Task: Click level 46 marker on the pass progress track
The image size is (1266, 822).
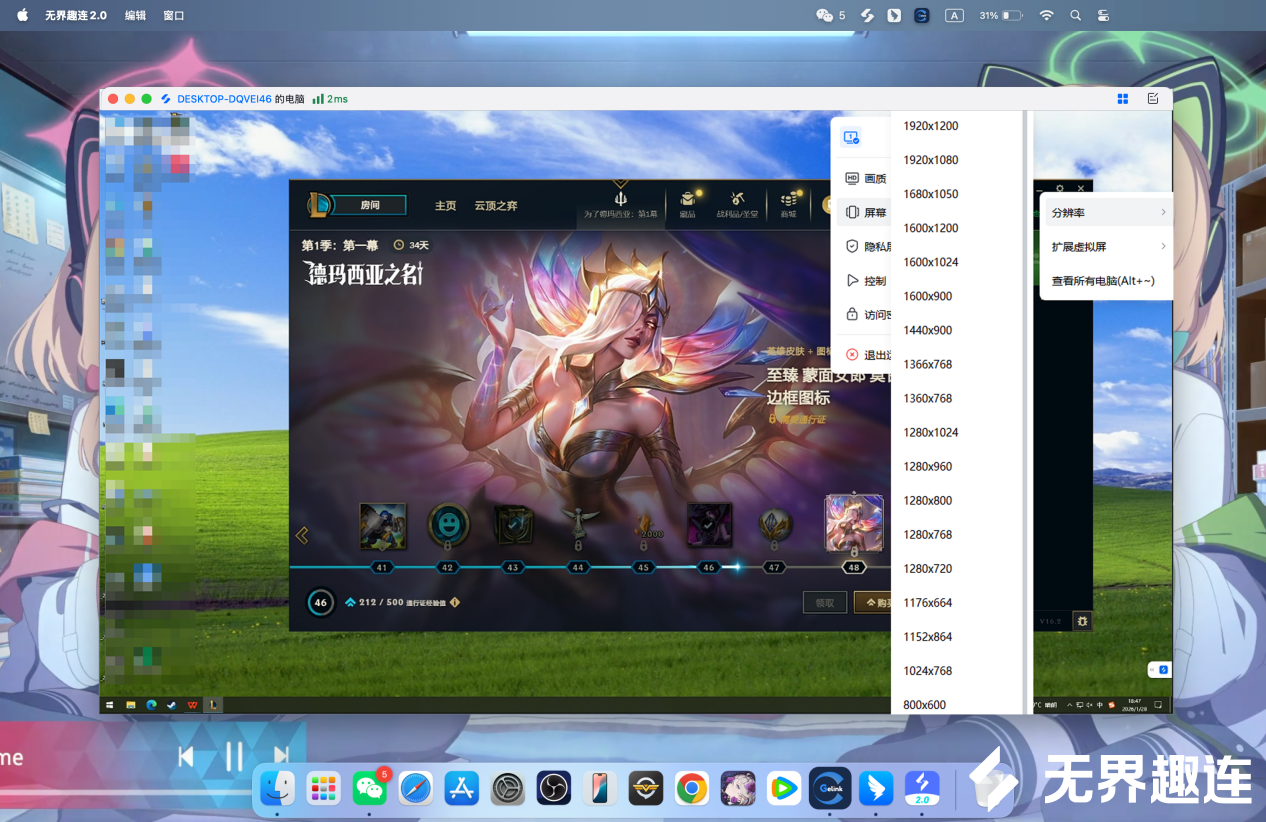Action: coord(709,567)
